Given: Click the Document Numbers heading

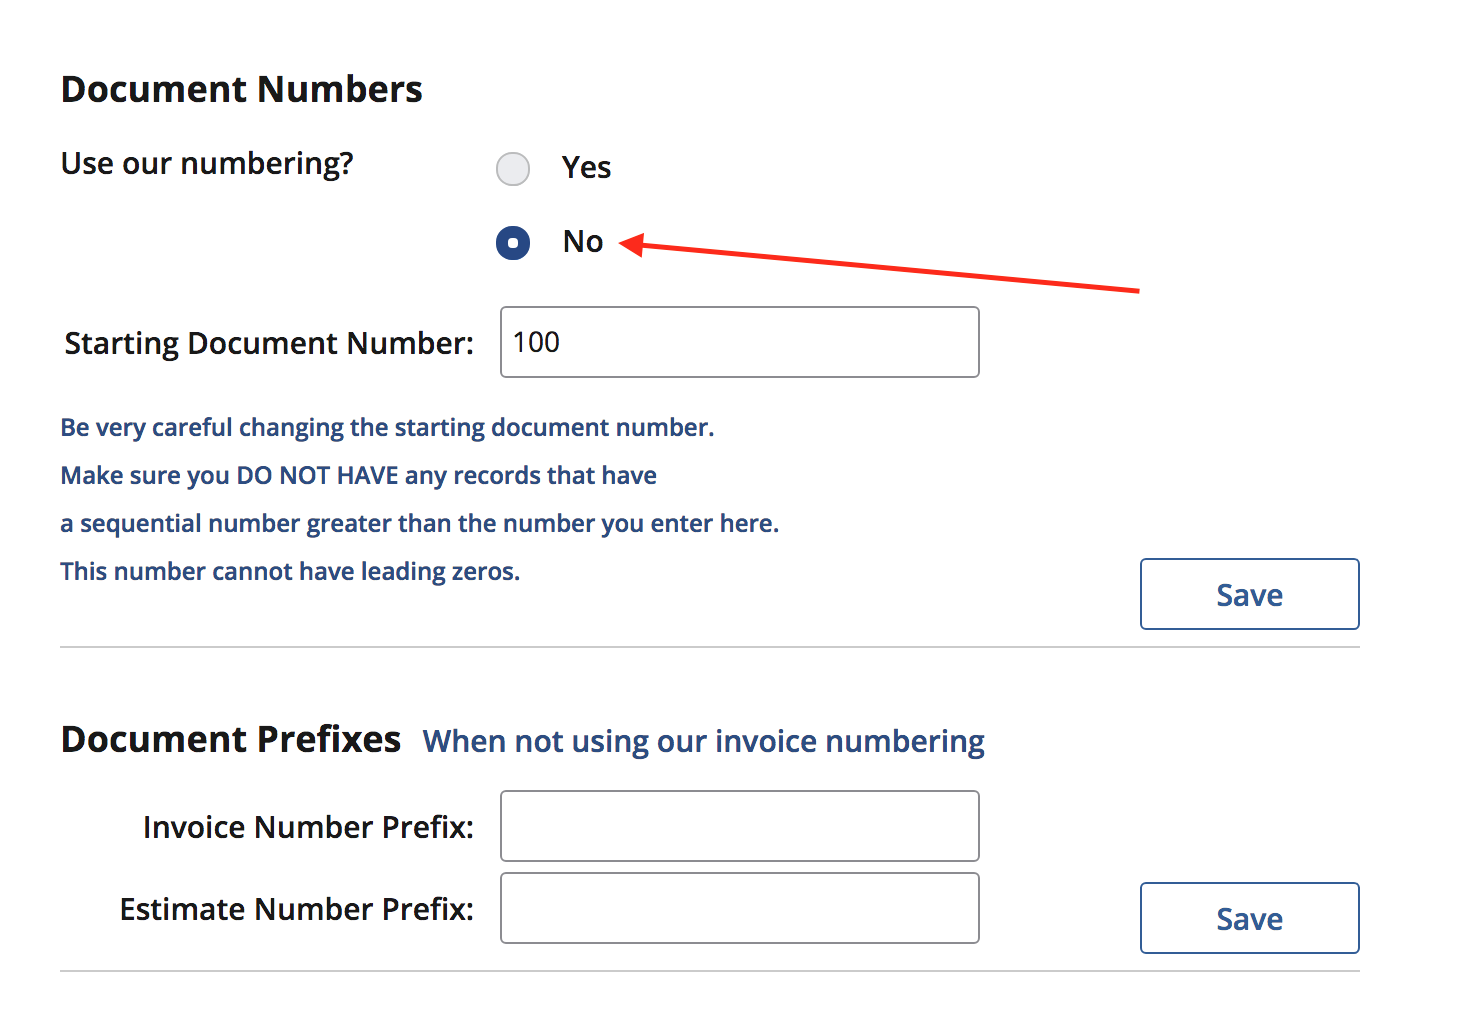Looking at the screenshot, I should pyautogui.click(x=242, y=90).
